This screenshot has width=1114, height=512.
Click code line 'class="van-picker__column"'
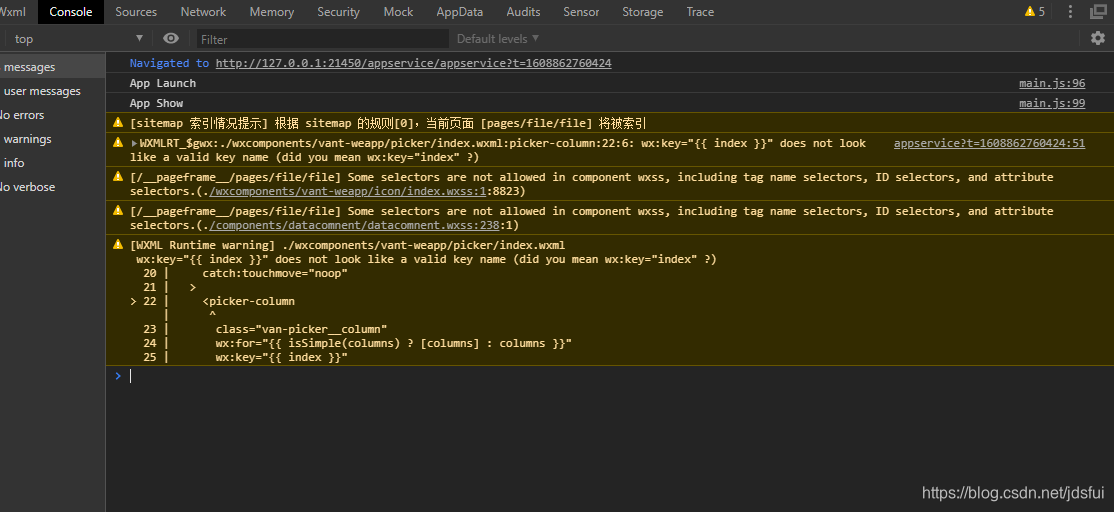[x=301, y=329]
